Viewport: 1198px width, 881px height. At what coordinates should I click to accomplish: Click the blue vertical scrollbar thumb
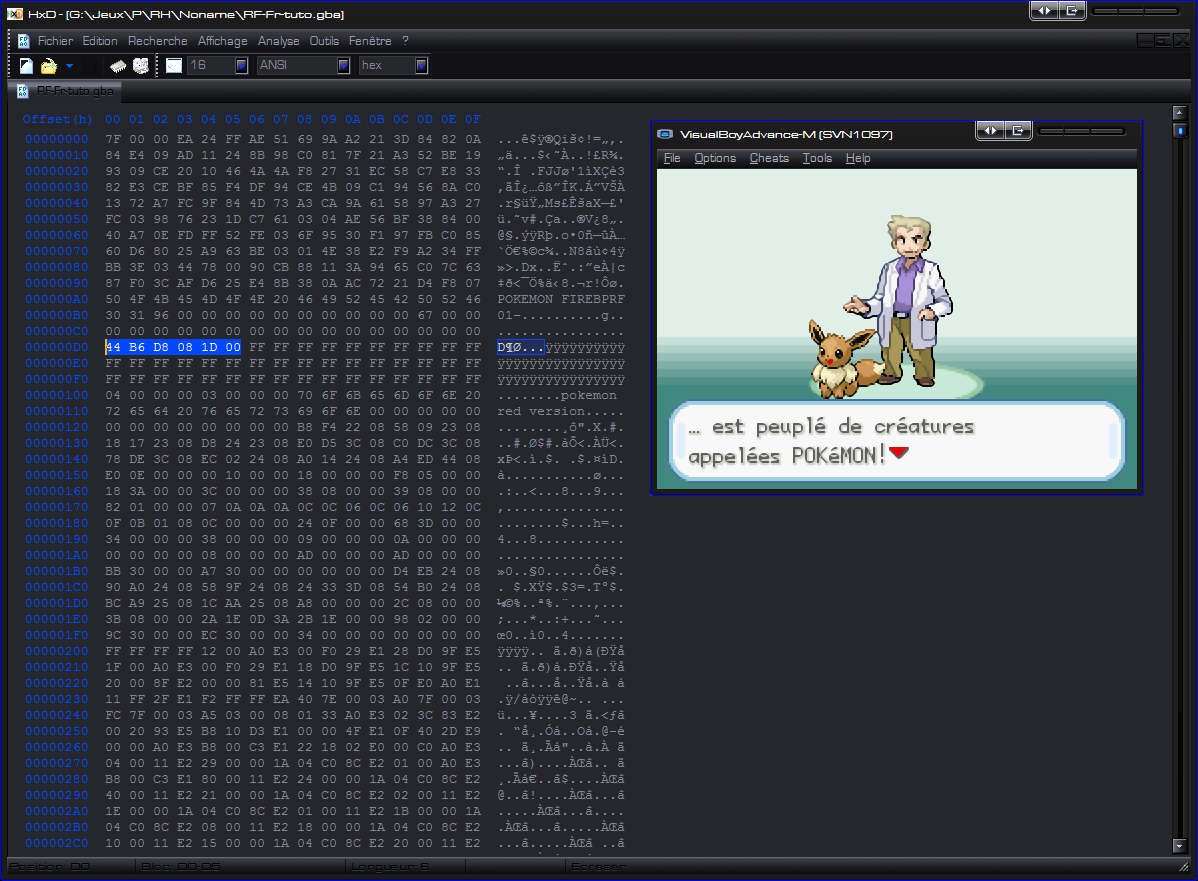[x=1180, y=131]
